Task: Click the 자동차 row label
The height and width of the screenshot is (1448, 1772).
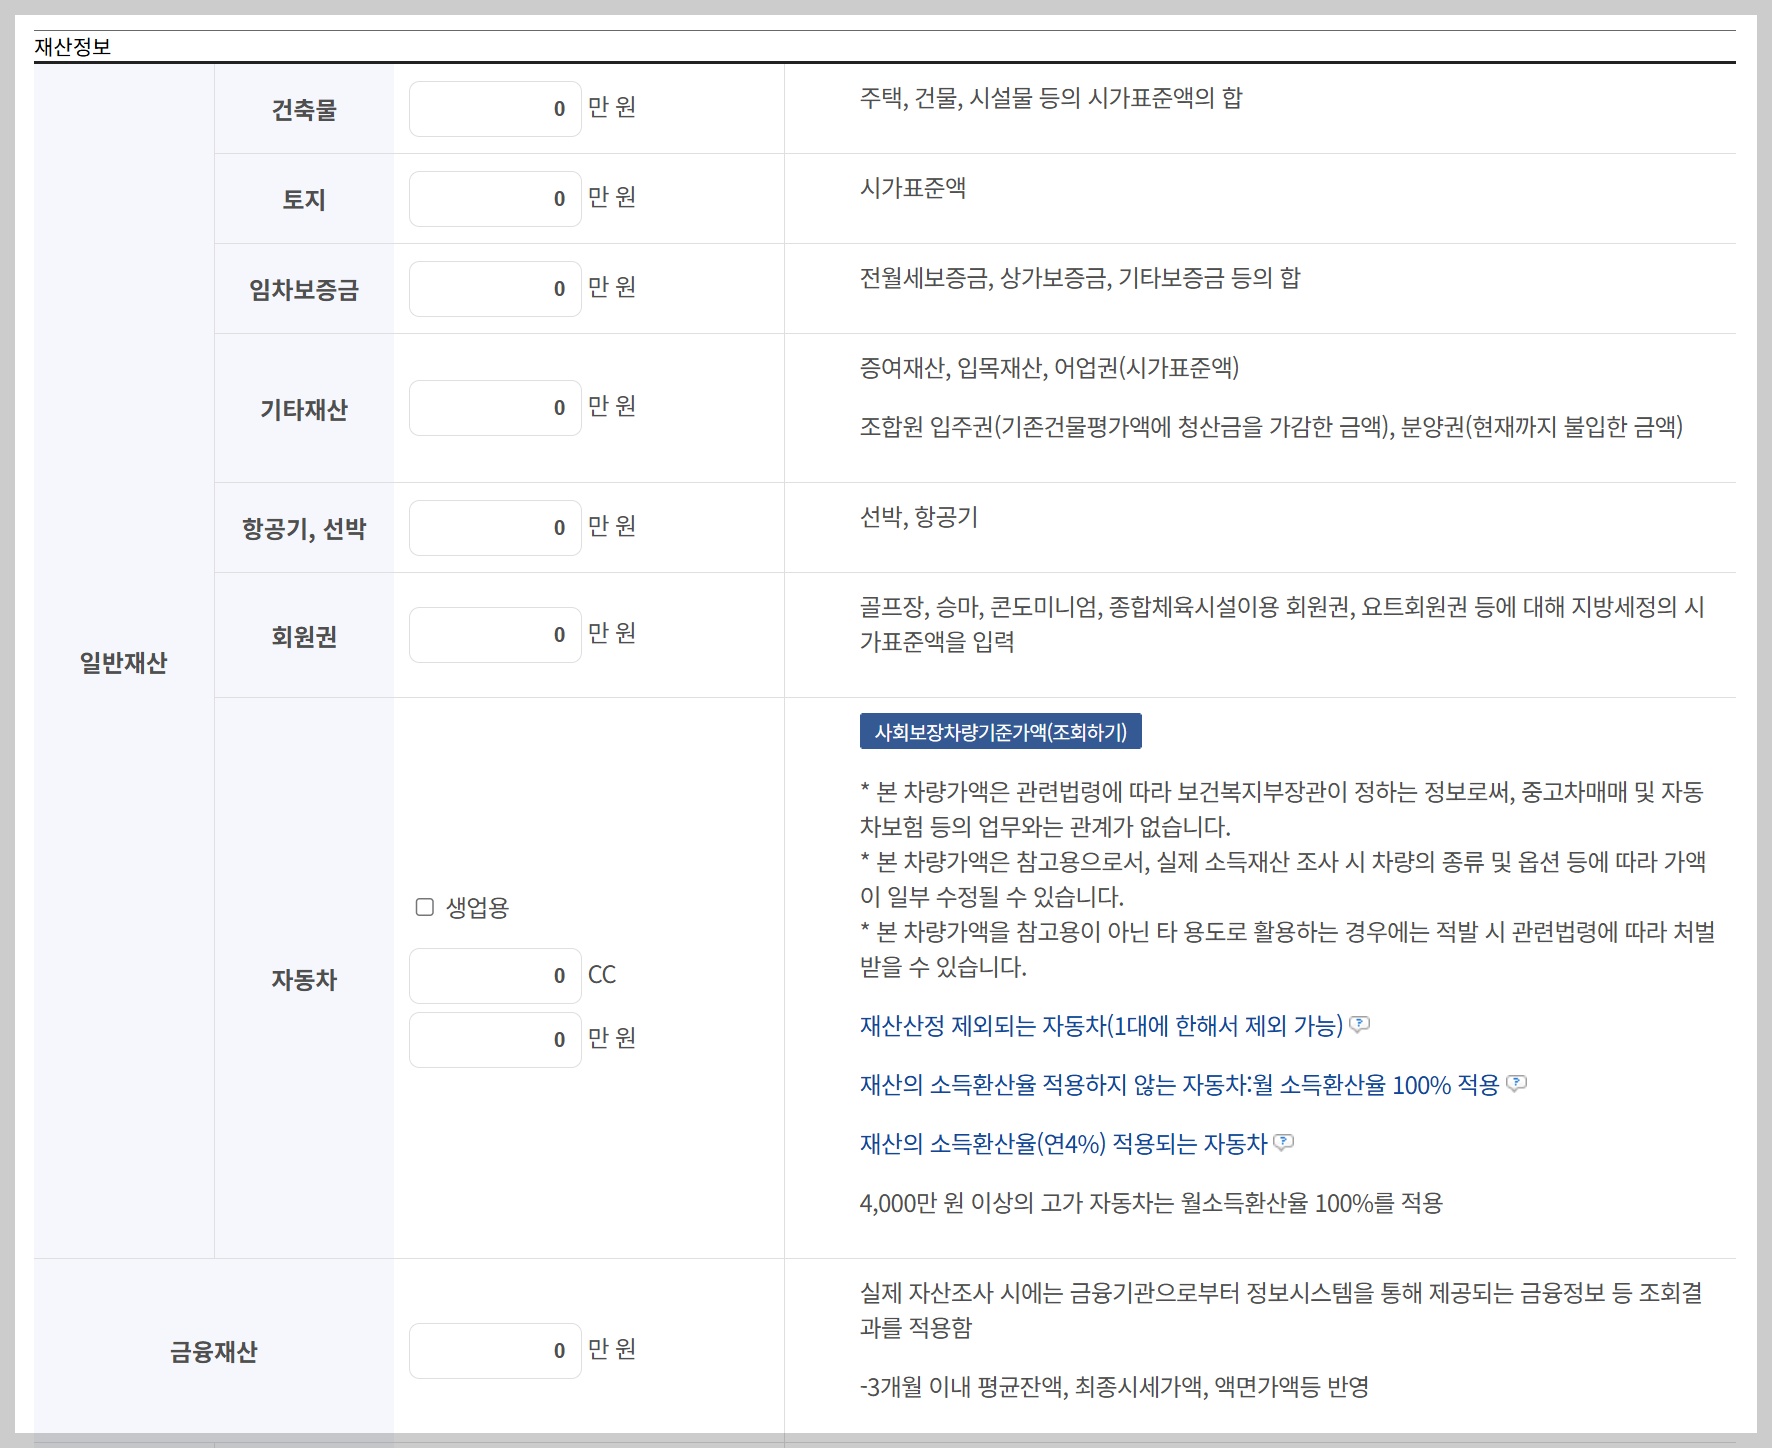Action: coord(304,980)
